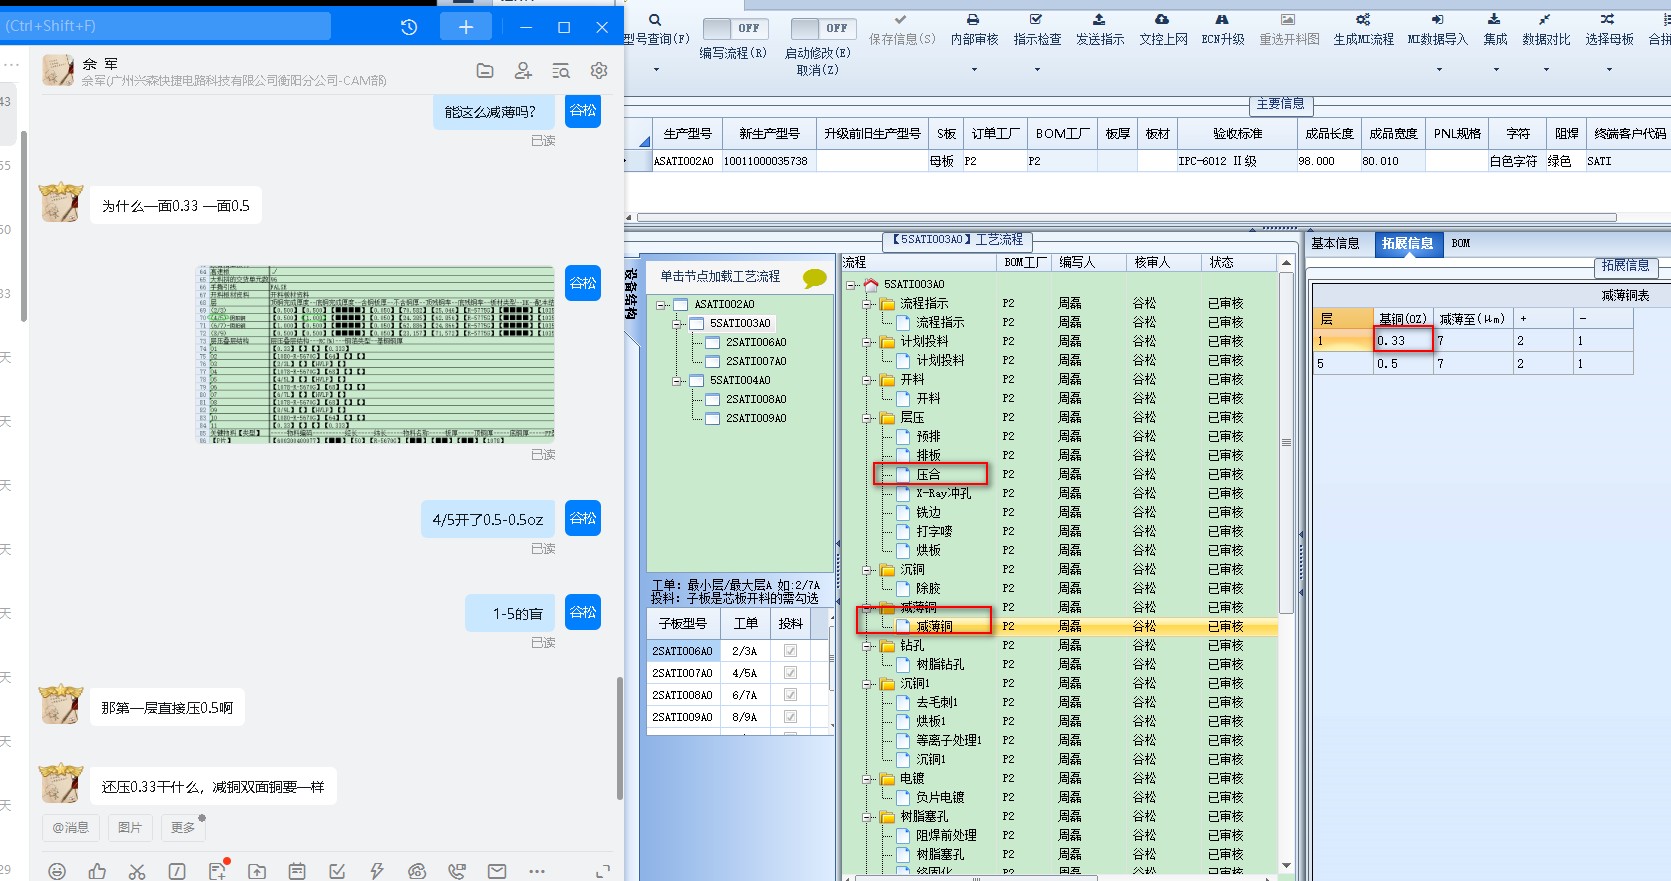Collapse the 沉铜1 folder in process tree

(869, 684)
